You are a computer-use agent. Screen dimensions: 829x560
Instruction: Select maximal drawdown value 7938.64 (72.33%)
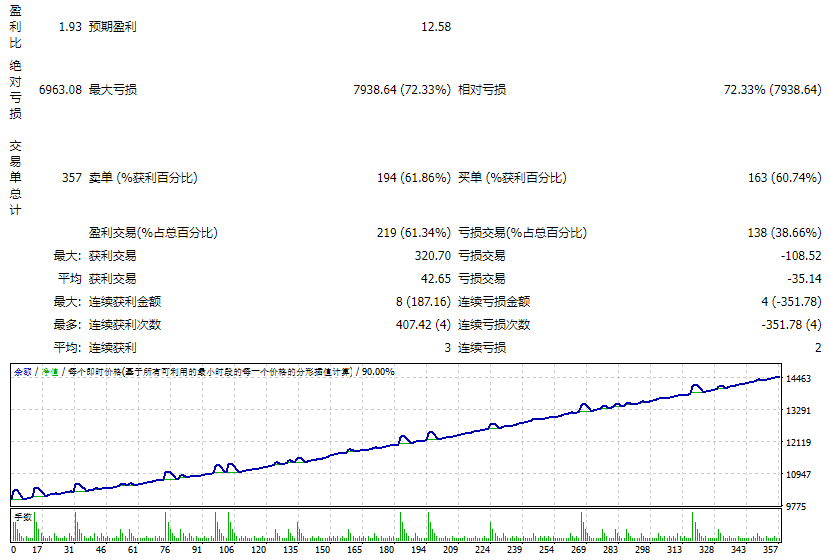402,90
